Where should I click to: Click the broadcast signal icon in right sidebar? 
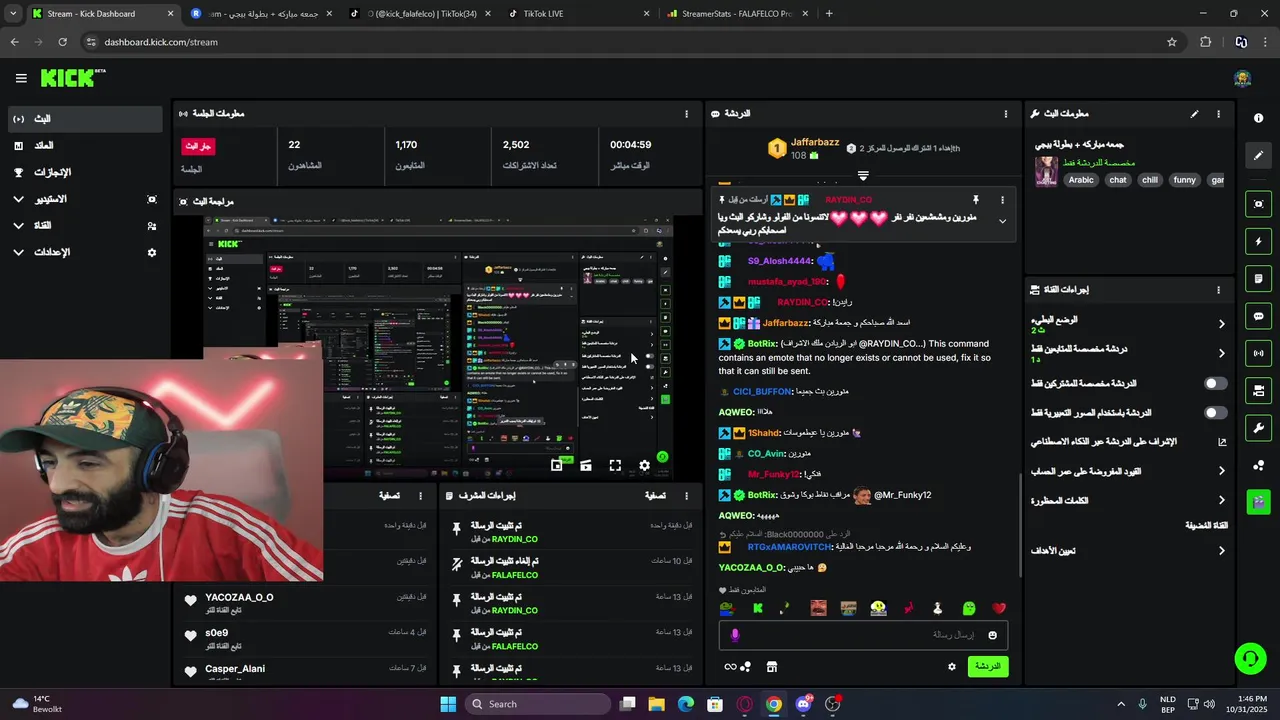tap(1258, 353)
